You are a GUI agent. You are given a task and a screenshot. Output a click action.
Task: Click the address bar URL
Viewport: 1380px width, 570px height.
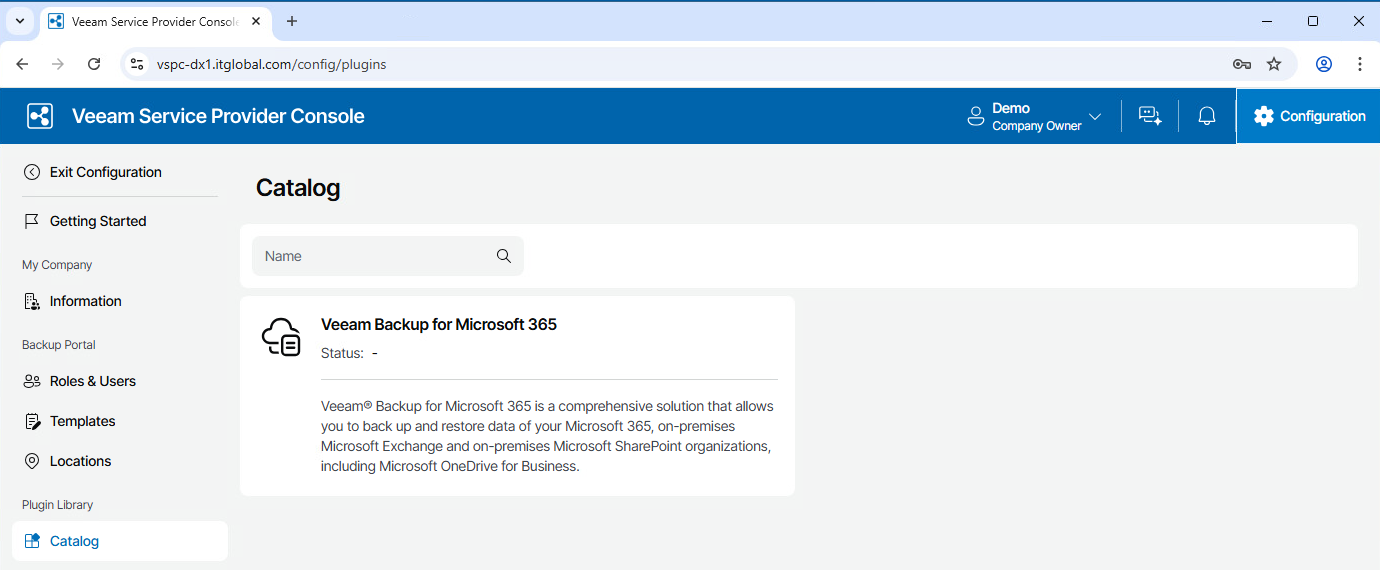coord(271,64)
